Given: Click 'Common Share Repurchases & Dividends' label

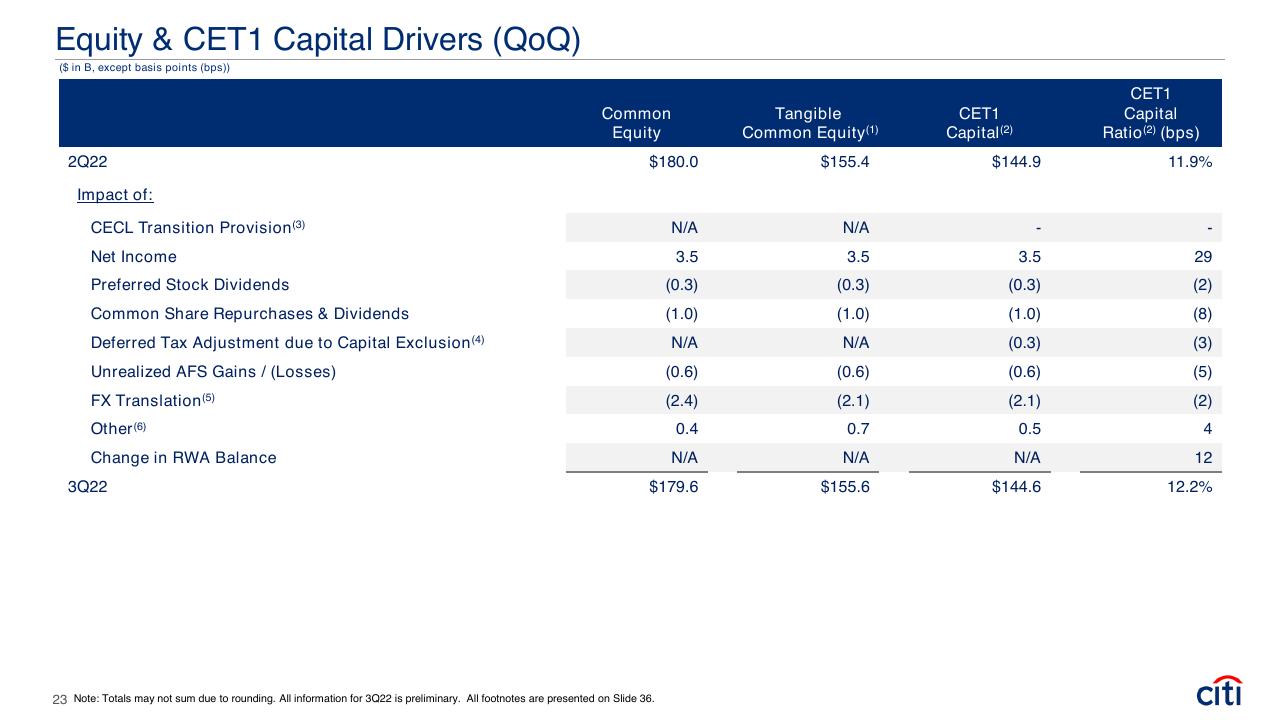Looking at the screenshot, I should click(x=250, y=314).
